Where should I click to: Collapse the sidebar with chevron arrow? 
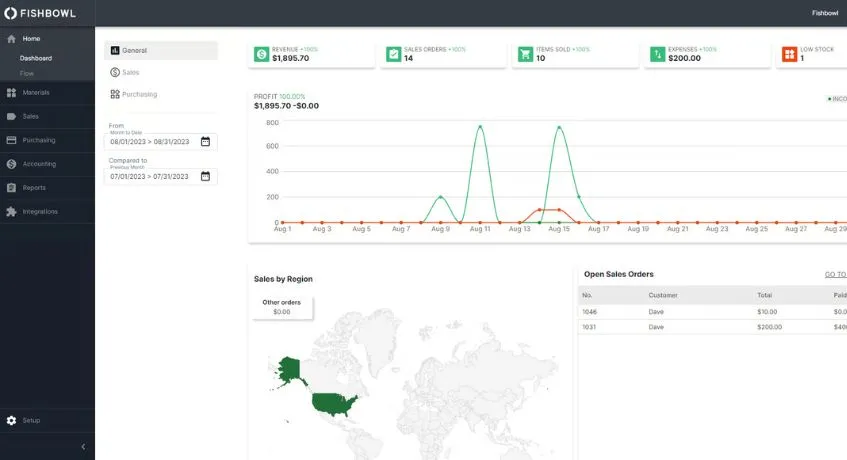point(83,447)
